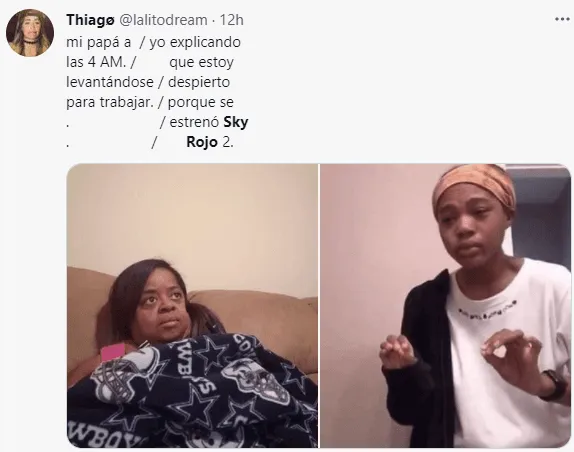The image size is (574, 452).
Task: Open the tweet's three-dot more menu
Action: 562,19
